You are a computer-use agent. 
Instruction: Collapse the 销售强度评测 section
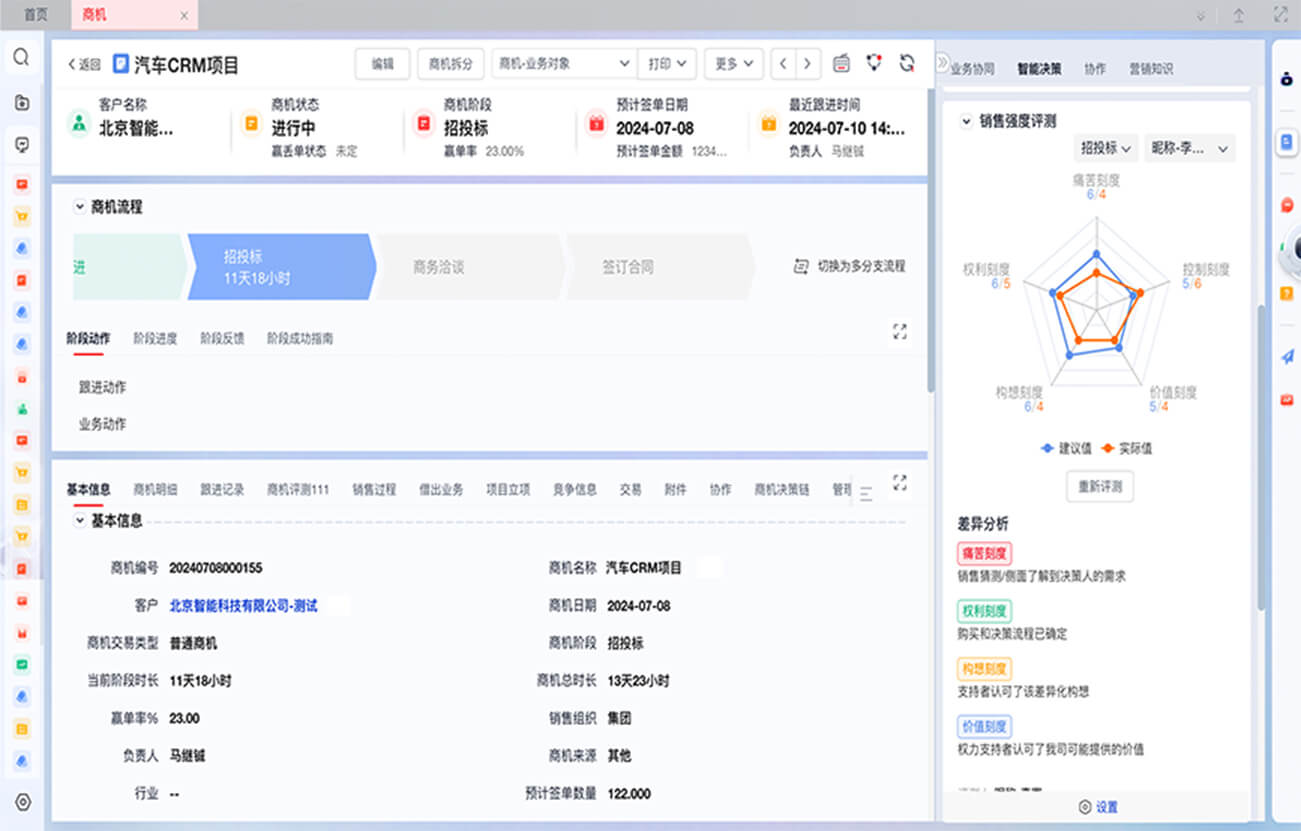[966, 121]
